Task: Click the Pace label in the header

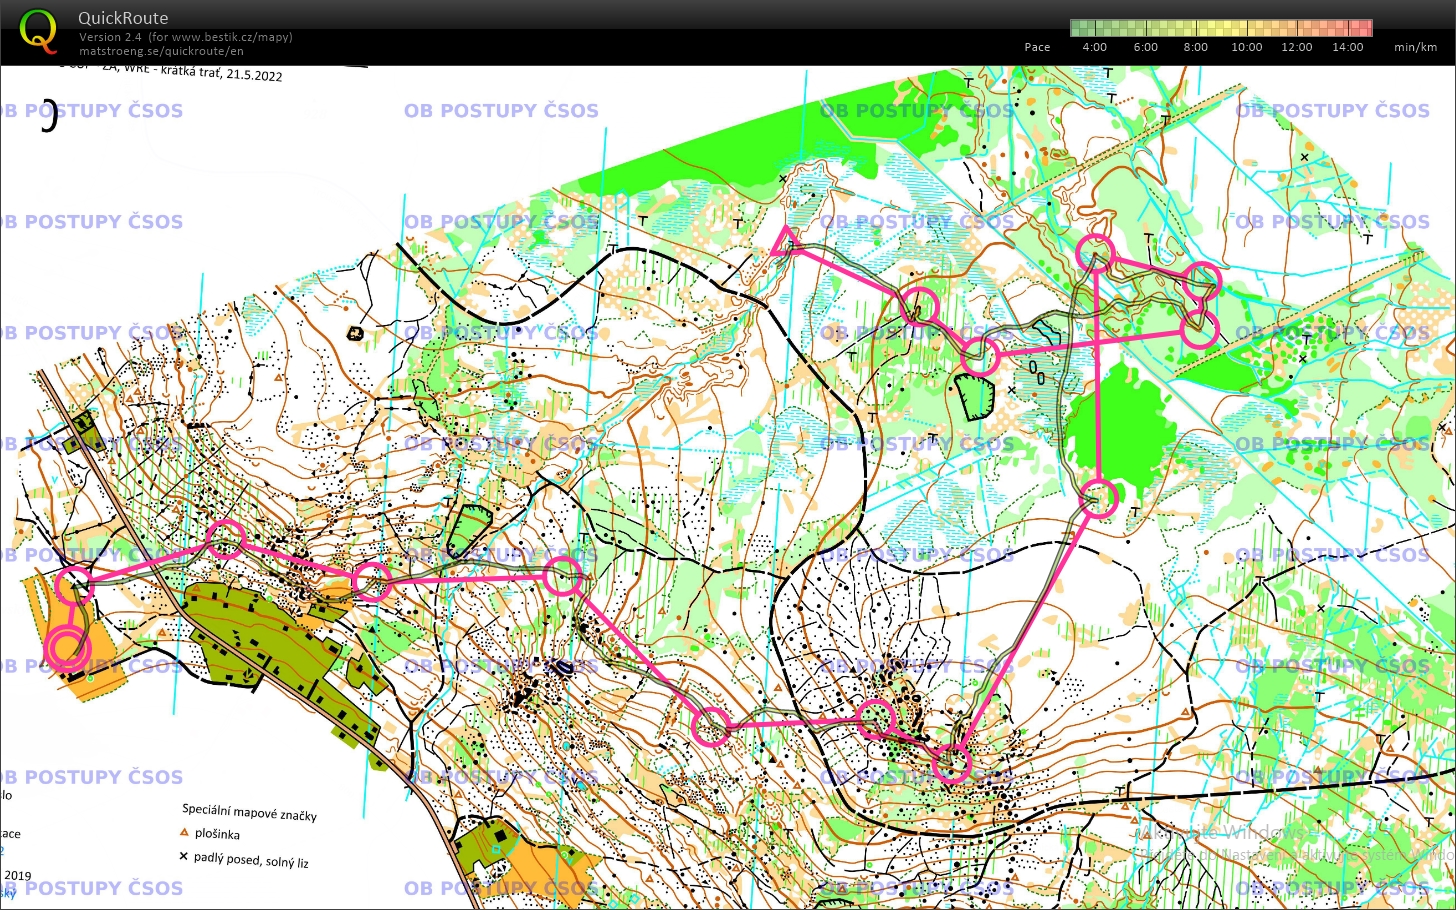Action: coord(1037,46)
